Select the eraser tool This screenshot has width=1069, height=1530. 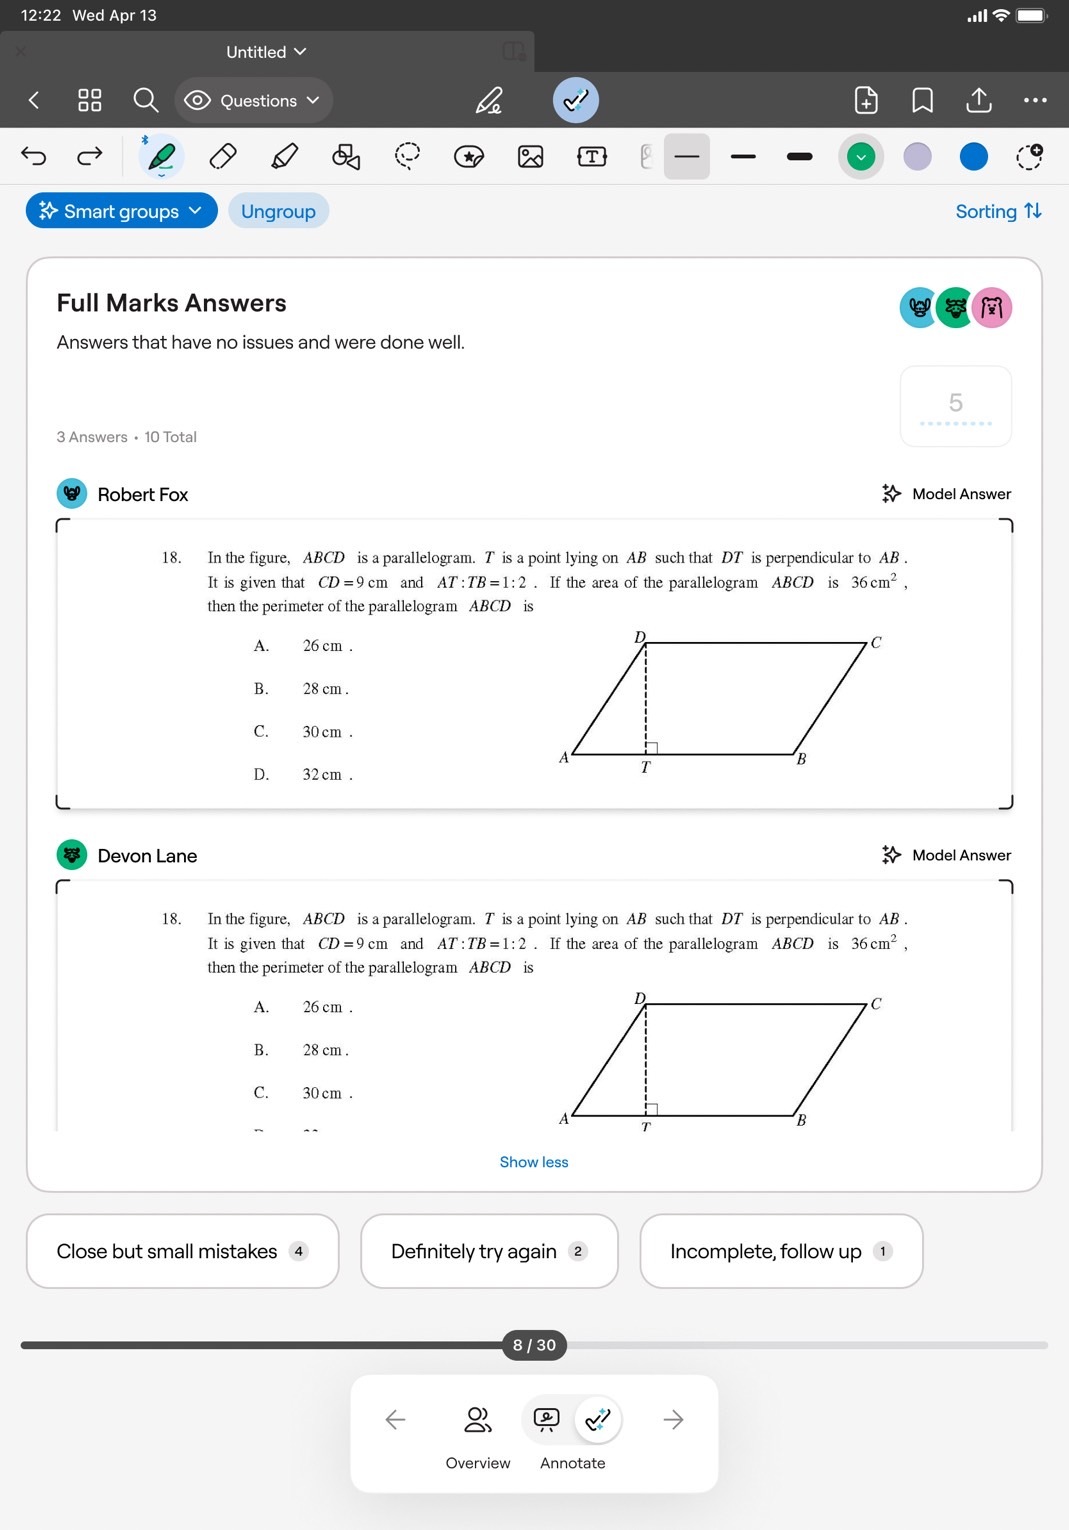[x=223, y=157]
